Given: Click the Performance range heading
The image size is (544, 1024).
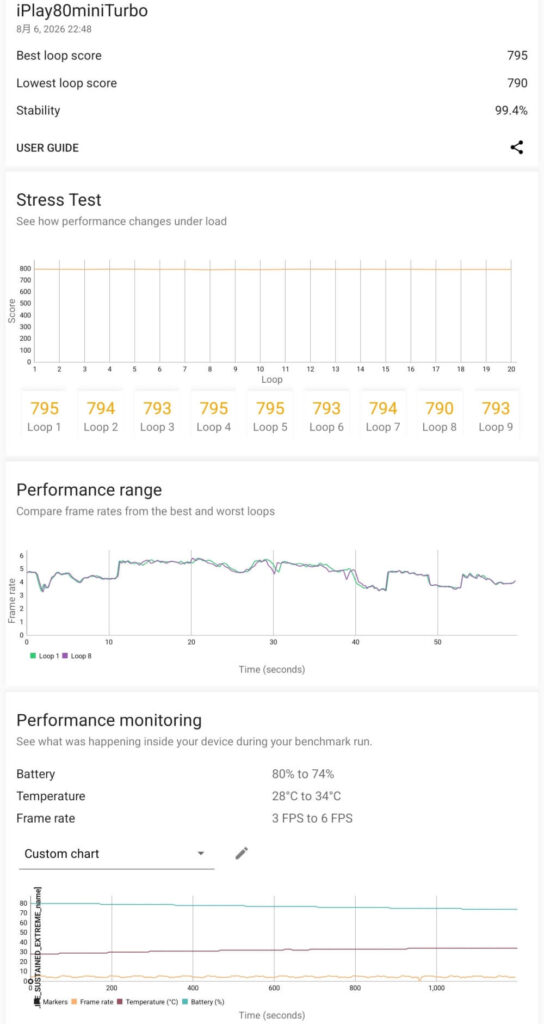Looking at the screenshot, I should tap(89, 490).
